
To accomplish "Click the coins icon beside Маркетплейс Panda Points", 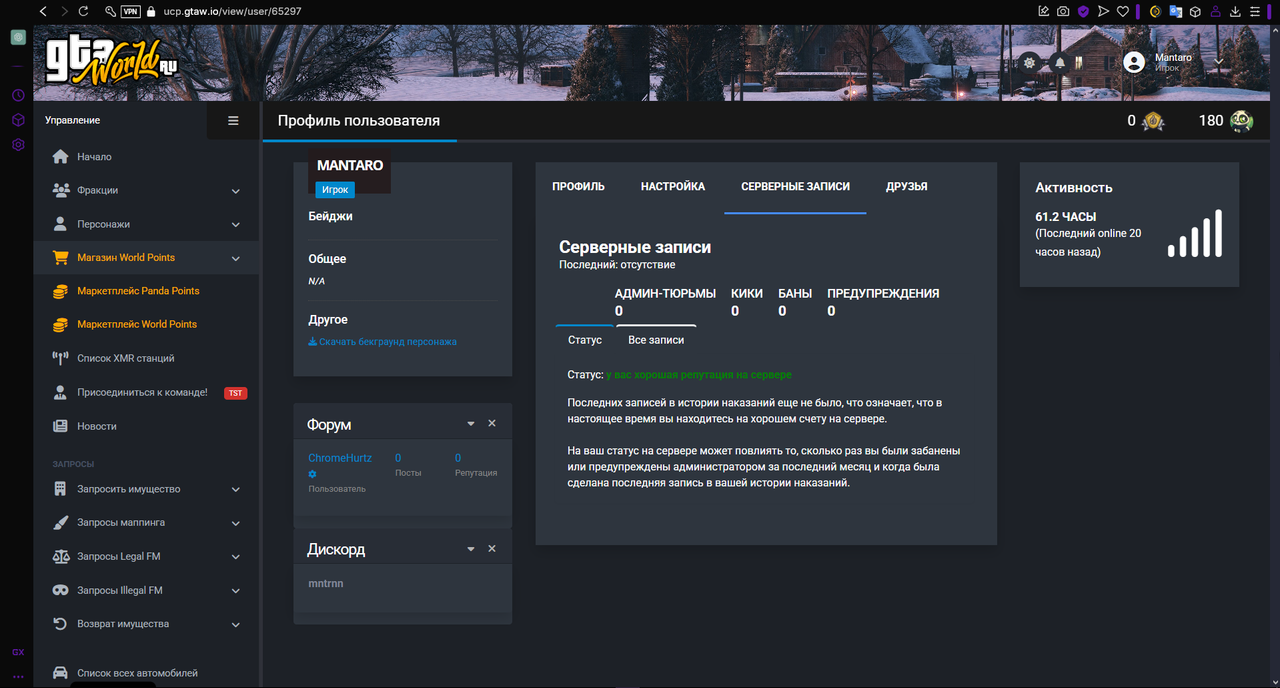I will 60,291.
